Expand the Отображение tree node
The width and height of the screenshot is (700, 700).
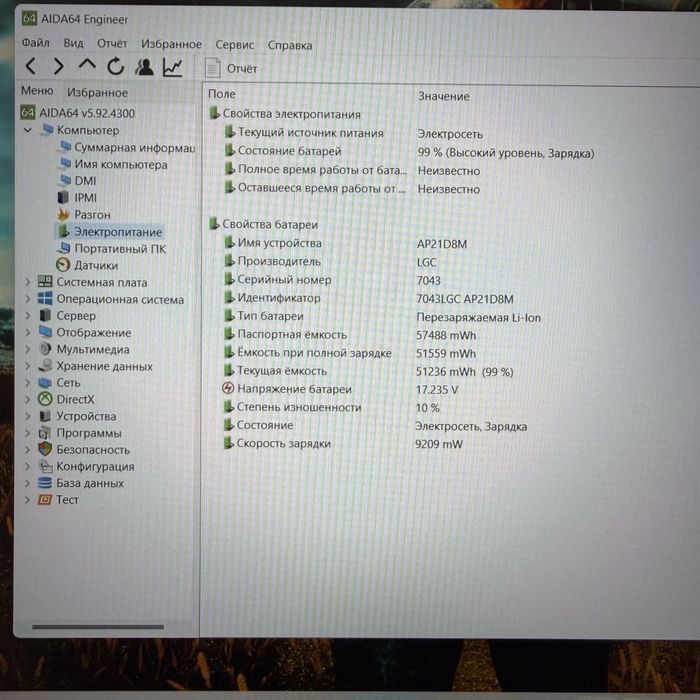[28, 333]
